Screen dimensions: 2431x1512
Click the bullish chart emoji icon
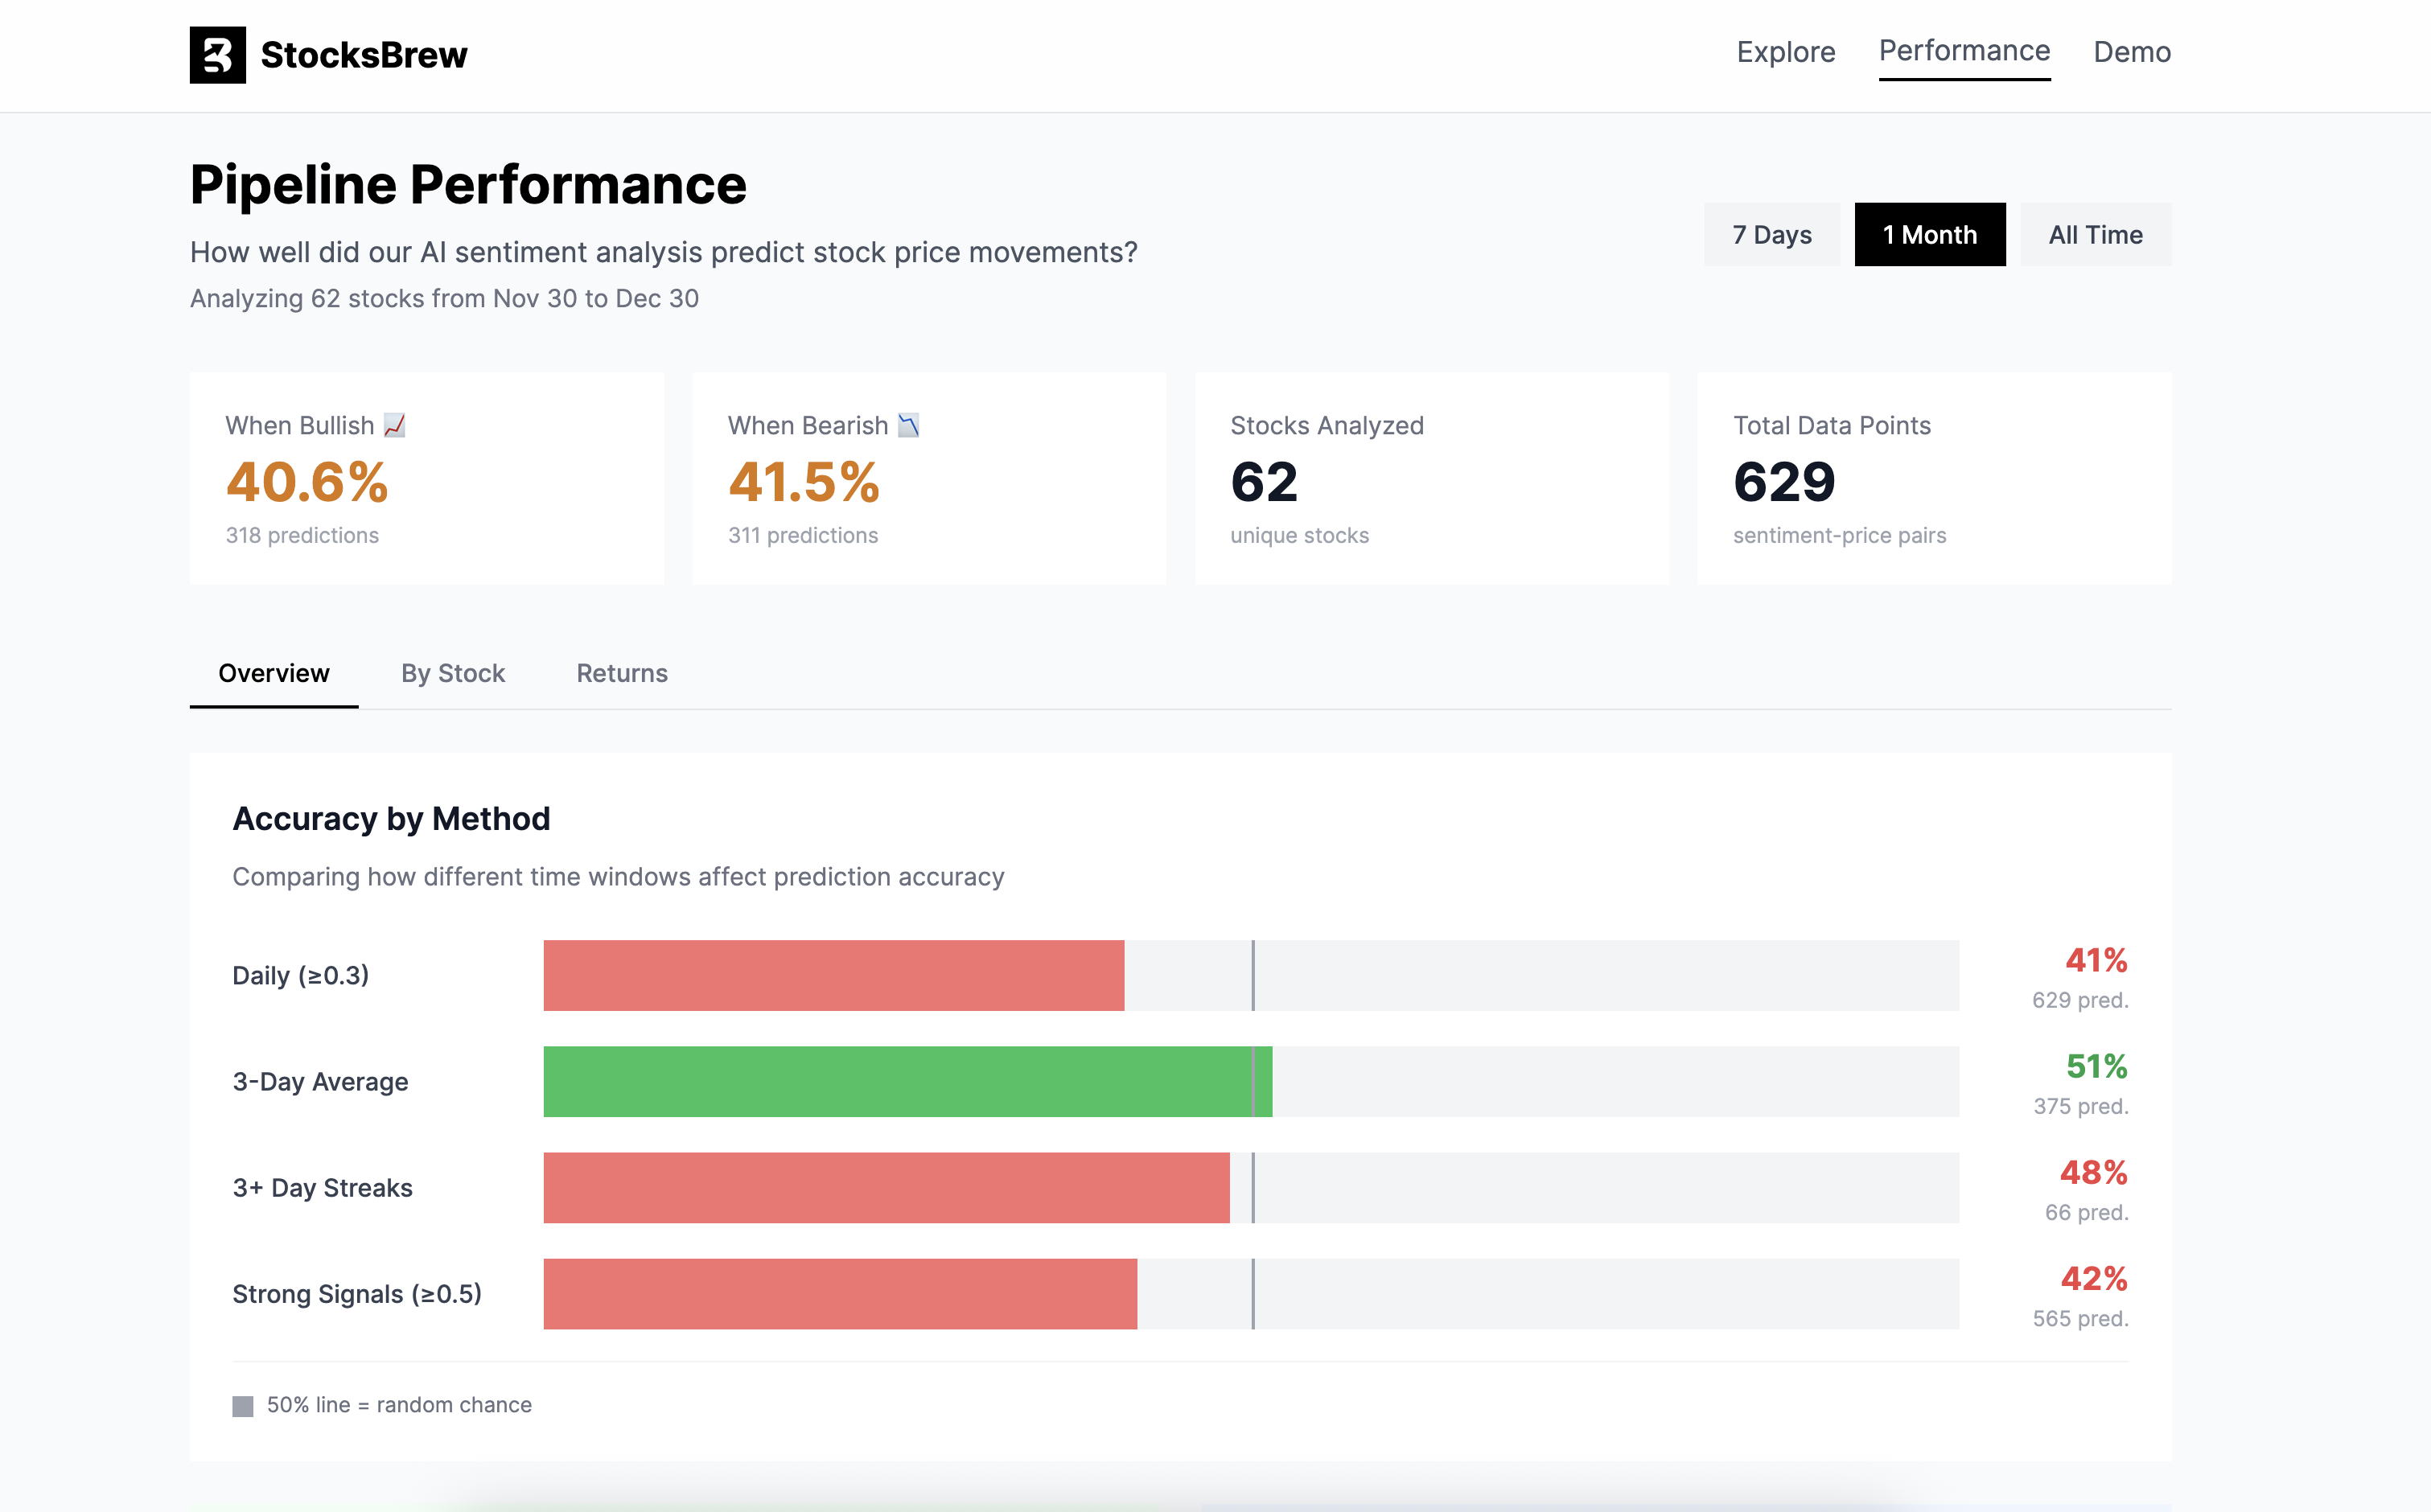click(x=395, y=426)
